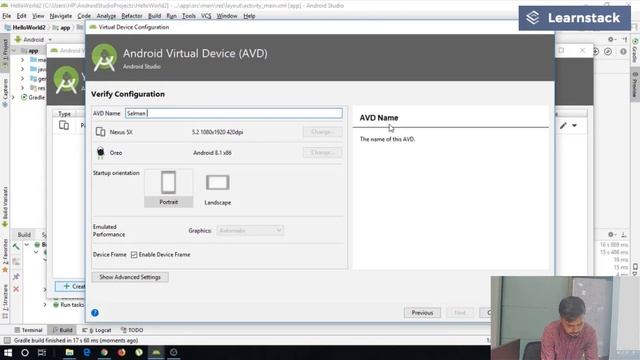Screen dimensions: 640x360
Task: Click the Create Virtual Device button
Action: pos(70,286)
